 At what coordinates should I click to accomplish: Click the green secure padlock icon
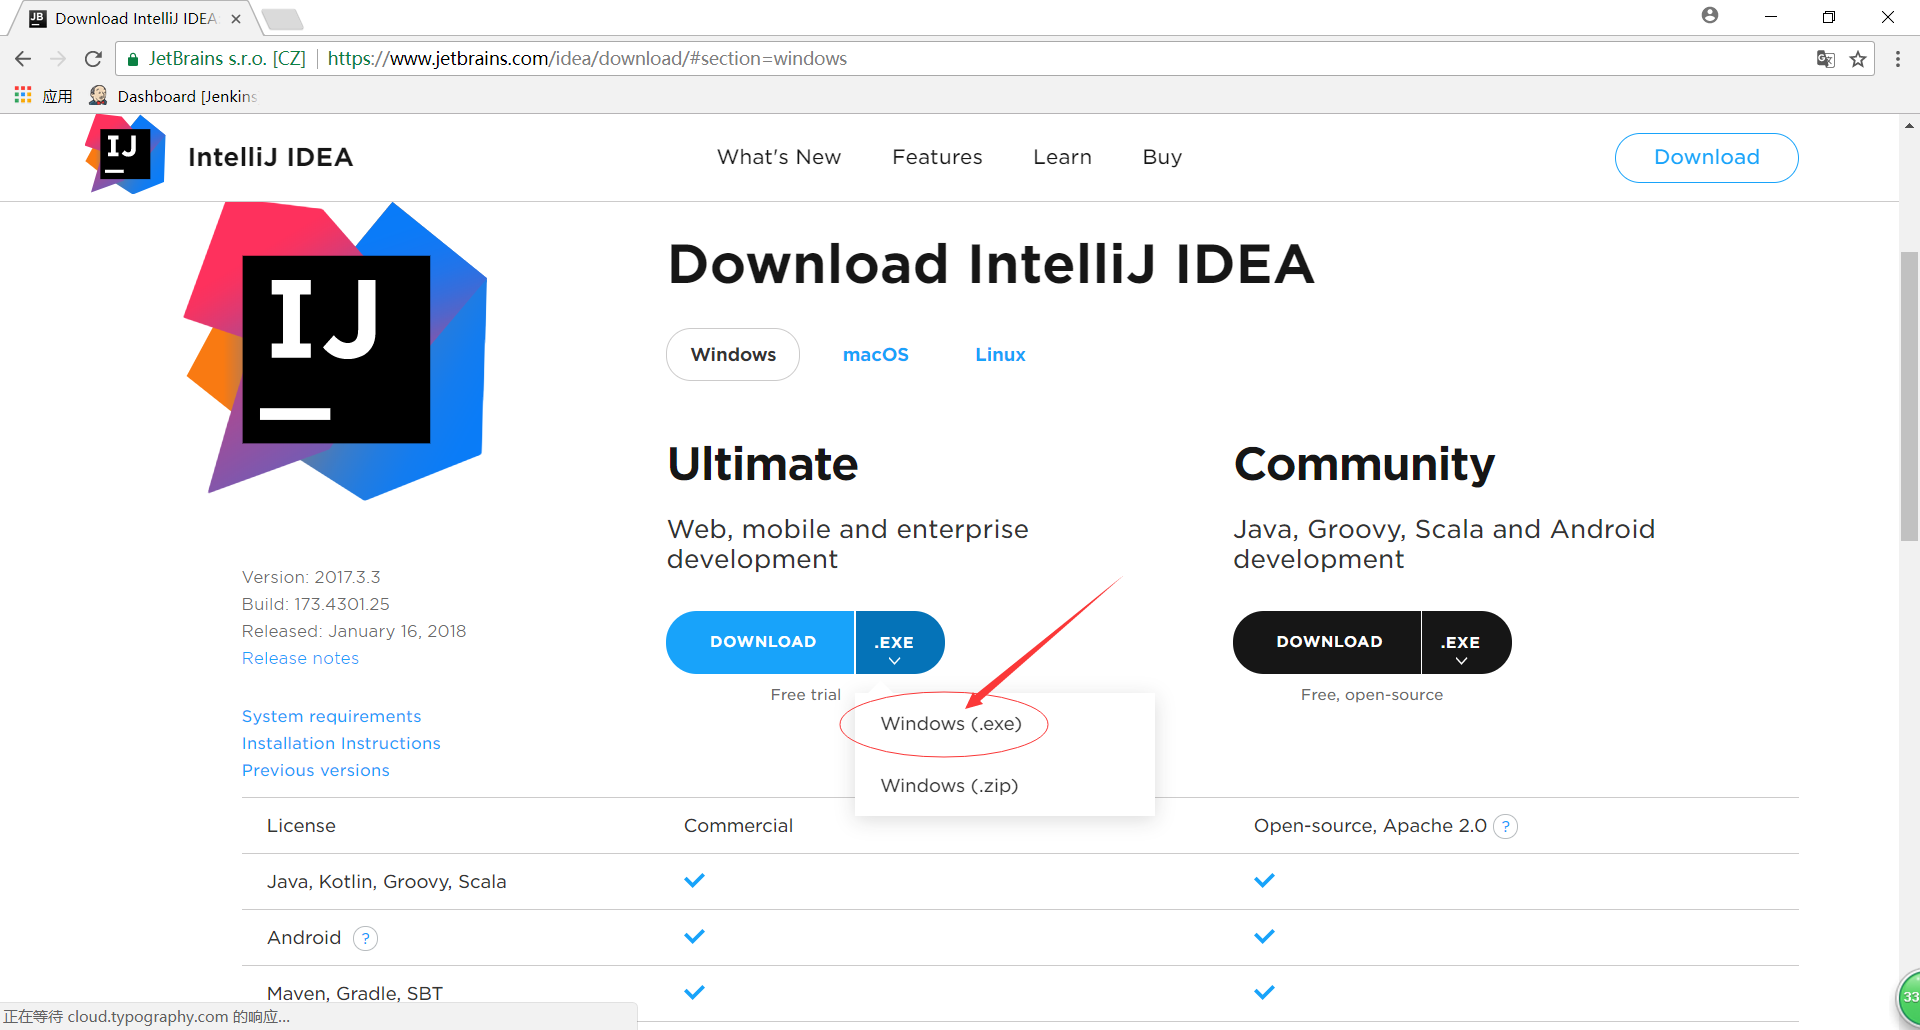[x=133, y=59]
